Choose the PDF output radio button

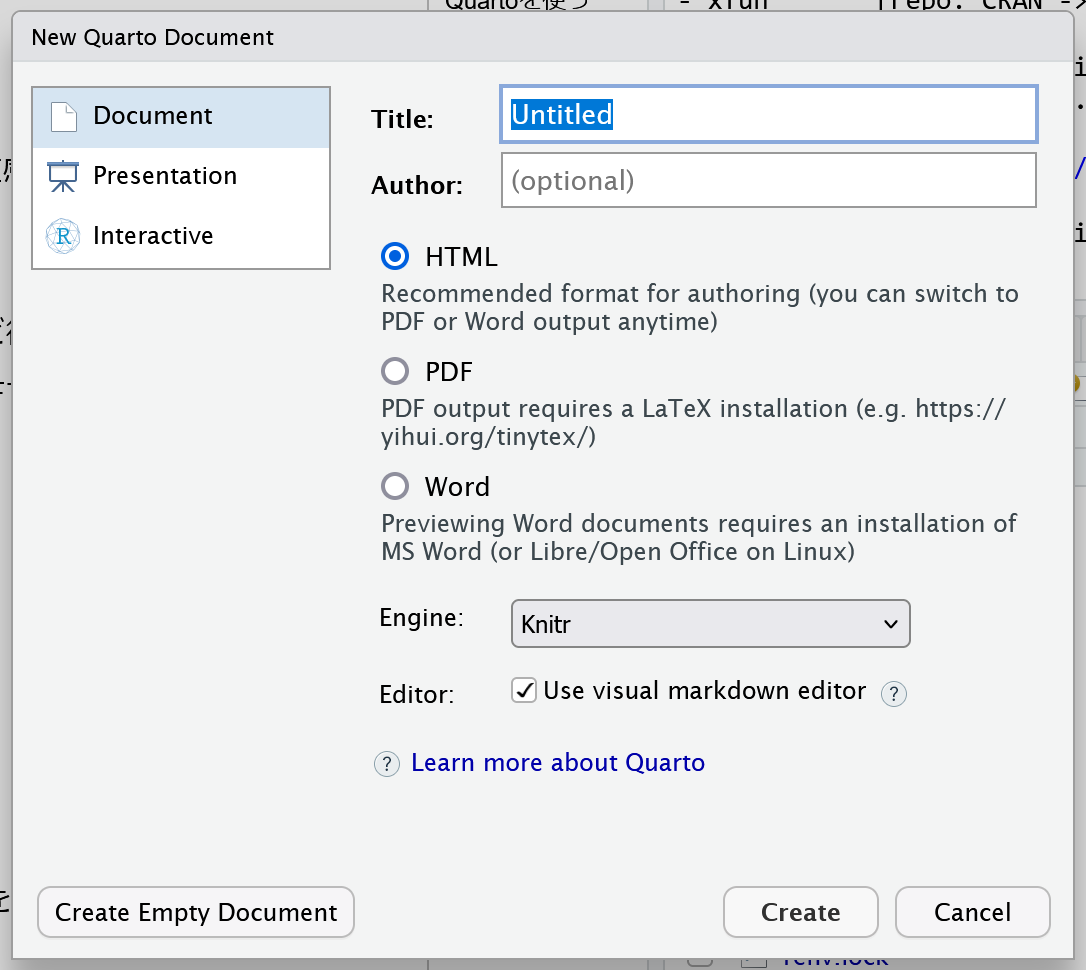pyautogui.click(x=395, y=371)
